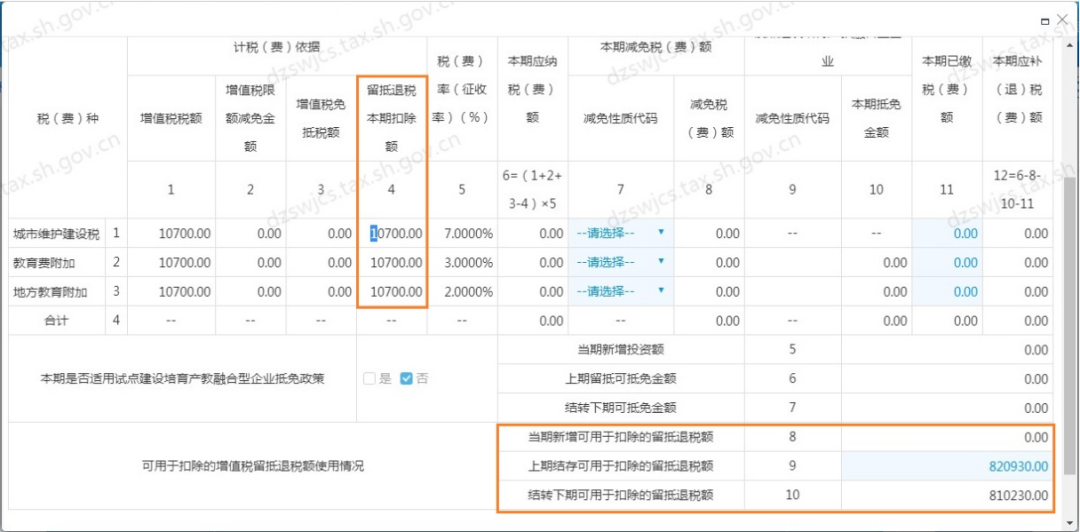Click the 结转下期可用于扣除的留抵退税额 label
This screenshot has height=532, width=1080.
pyautogui.click(x=621, y=495)
